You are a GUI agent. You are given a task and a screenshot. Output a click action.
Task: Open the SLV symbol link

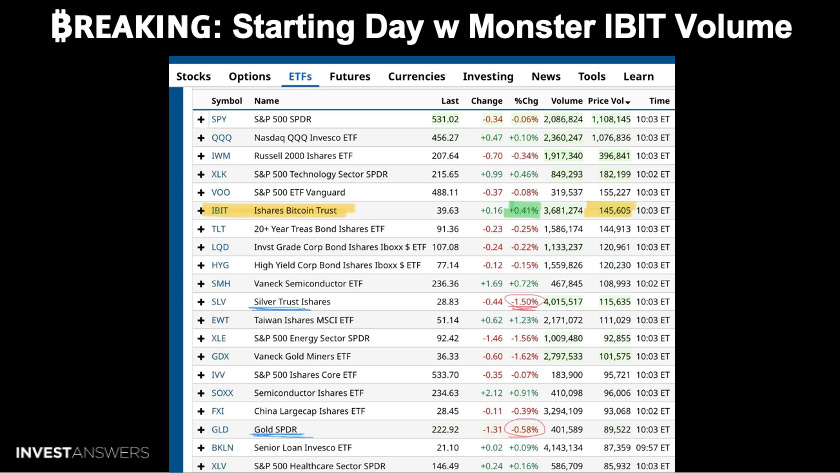point(219,302)
